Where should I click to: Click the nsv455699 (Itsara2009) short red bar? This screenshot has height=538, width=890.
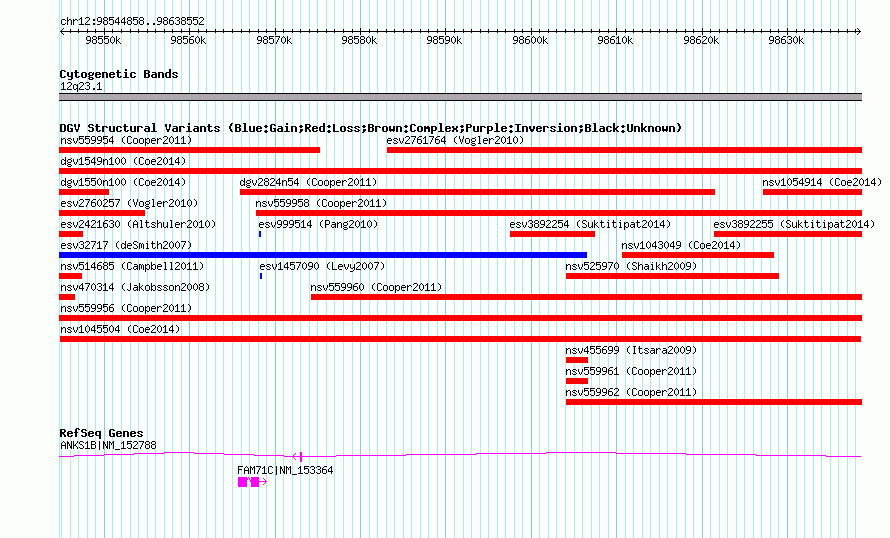577,360
